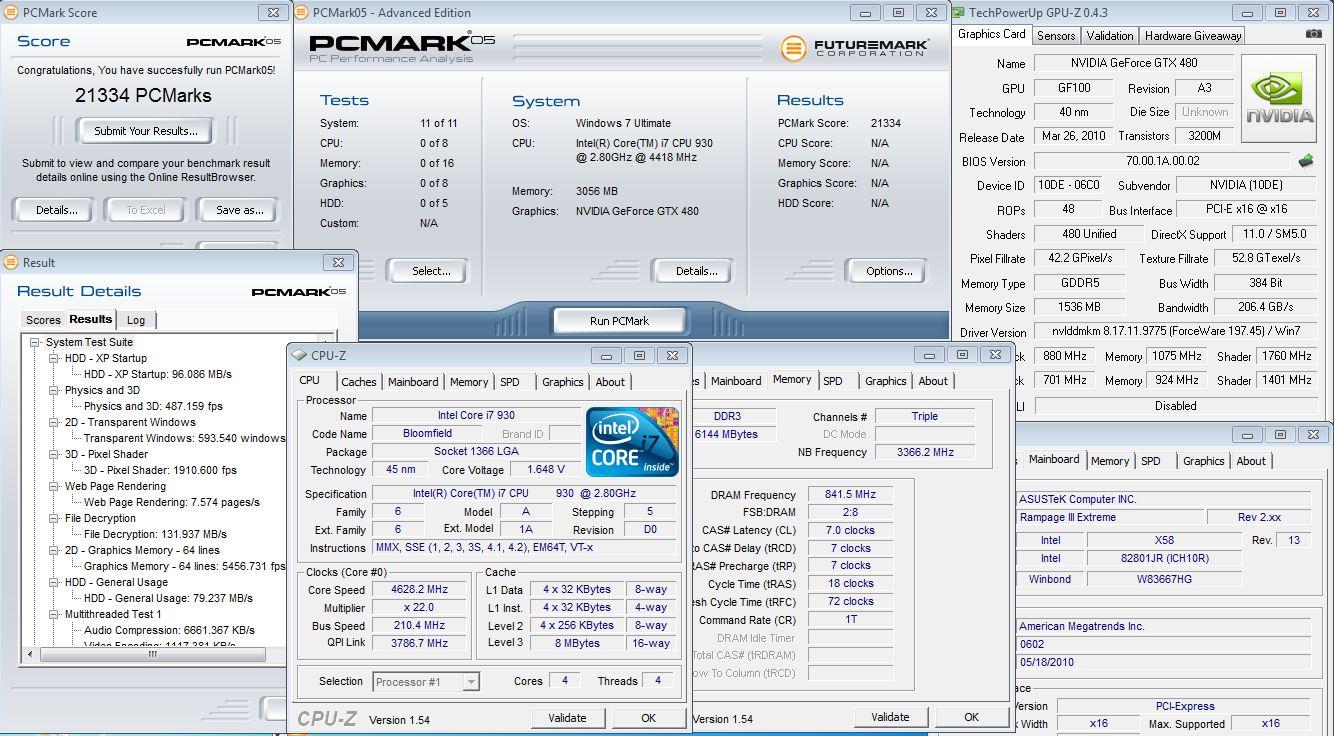This screenshot has width=1334, height=736.
Task: Click the Bandwidth 206.4 GB/s value
Action: point(1266,307)
